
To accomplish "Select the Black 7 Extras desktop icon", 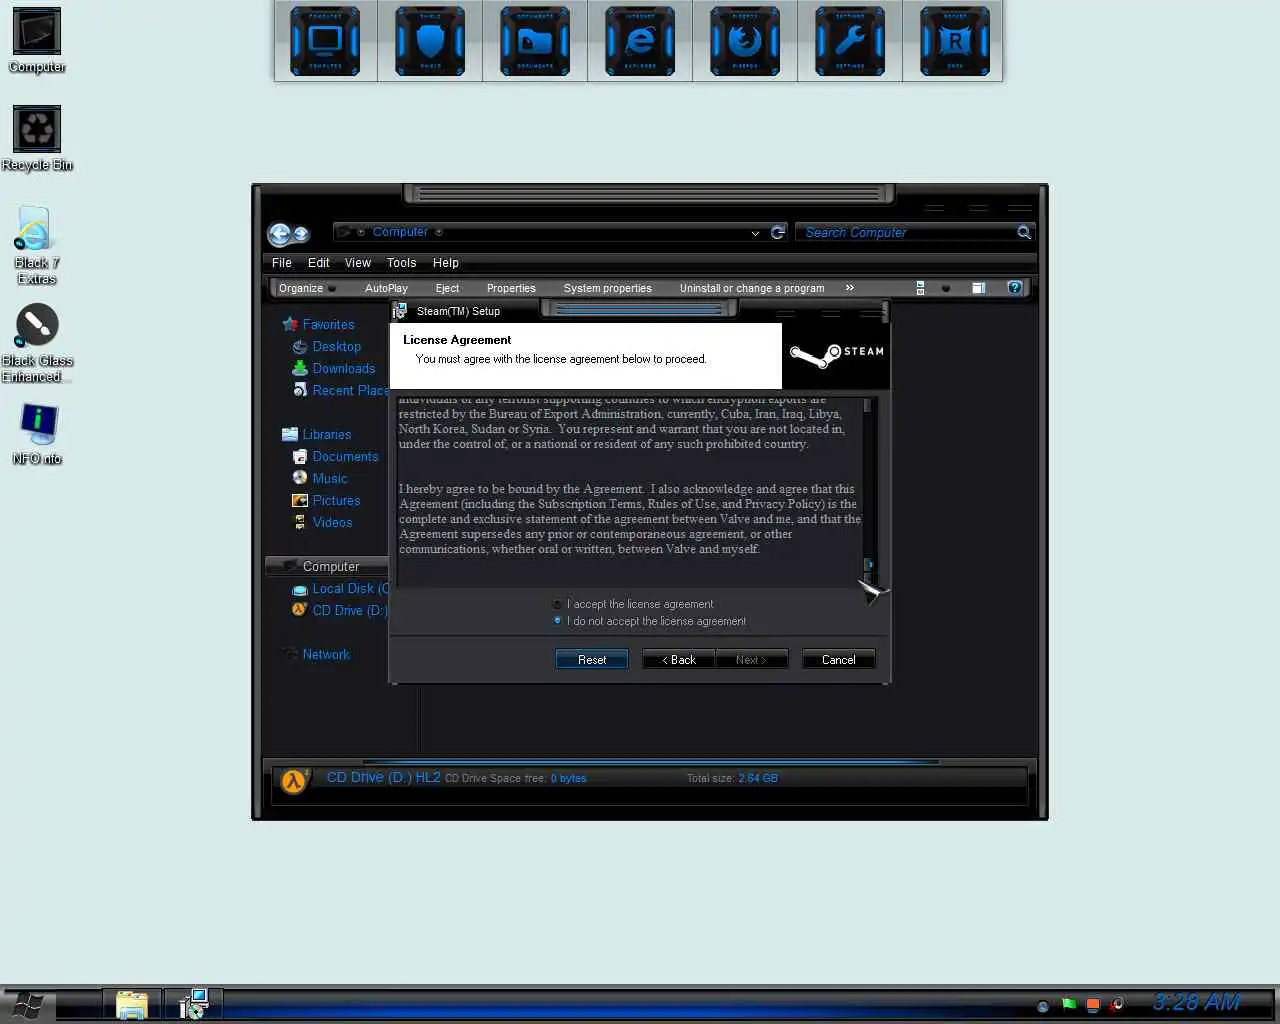I will point(37,245).
